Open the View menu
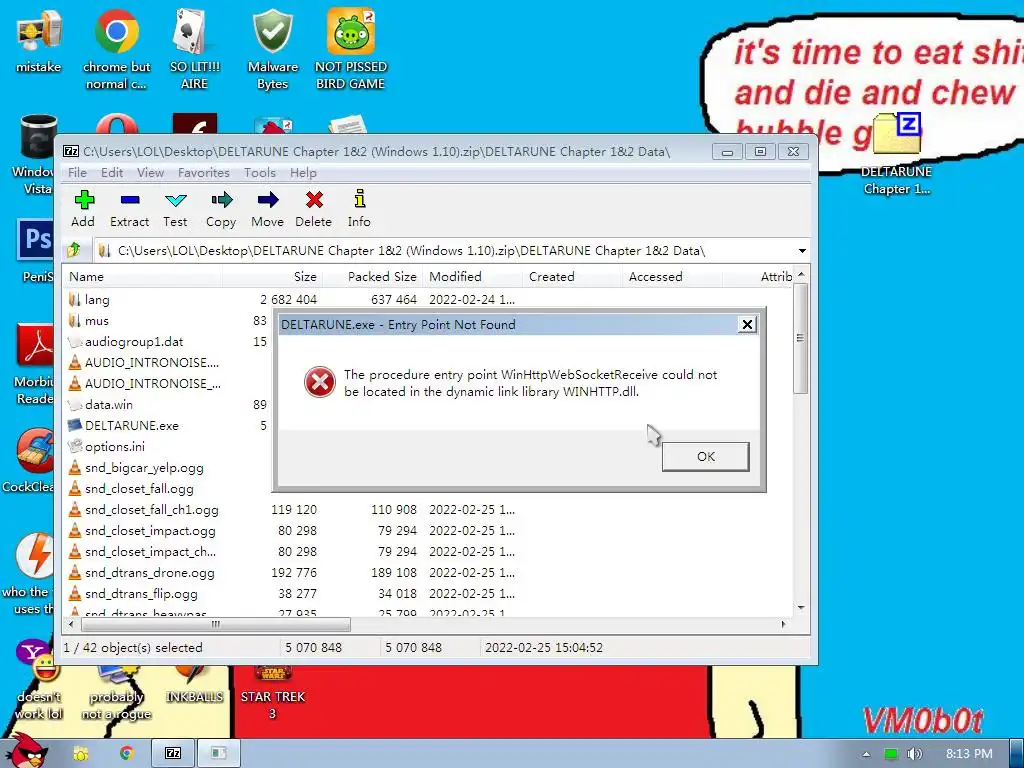 [150, 172]
